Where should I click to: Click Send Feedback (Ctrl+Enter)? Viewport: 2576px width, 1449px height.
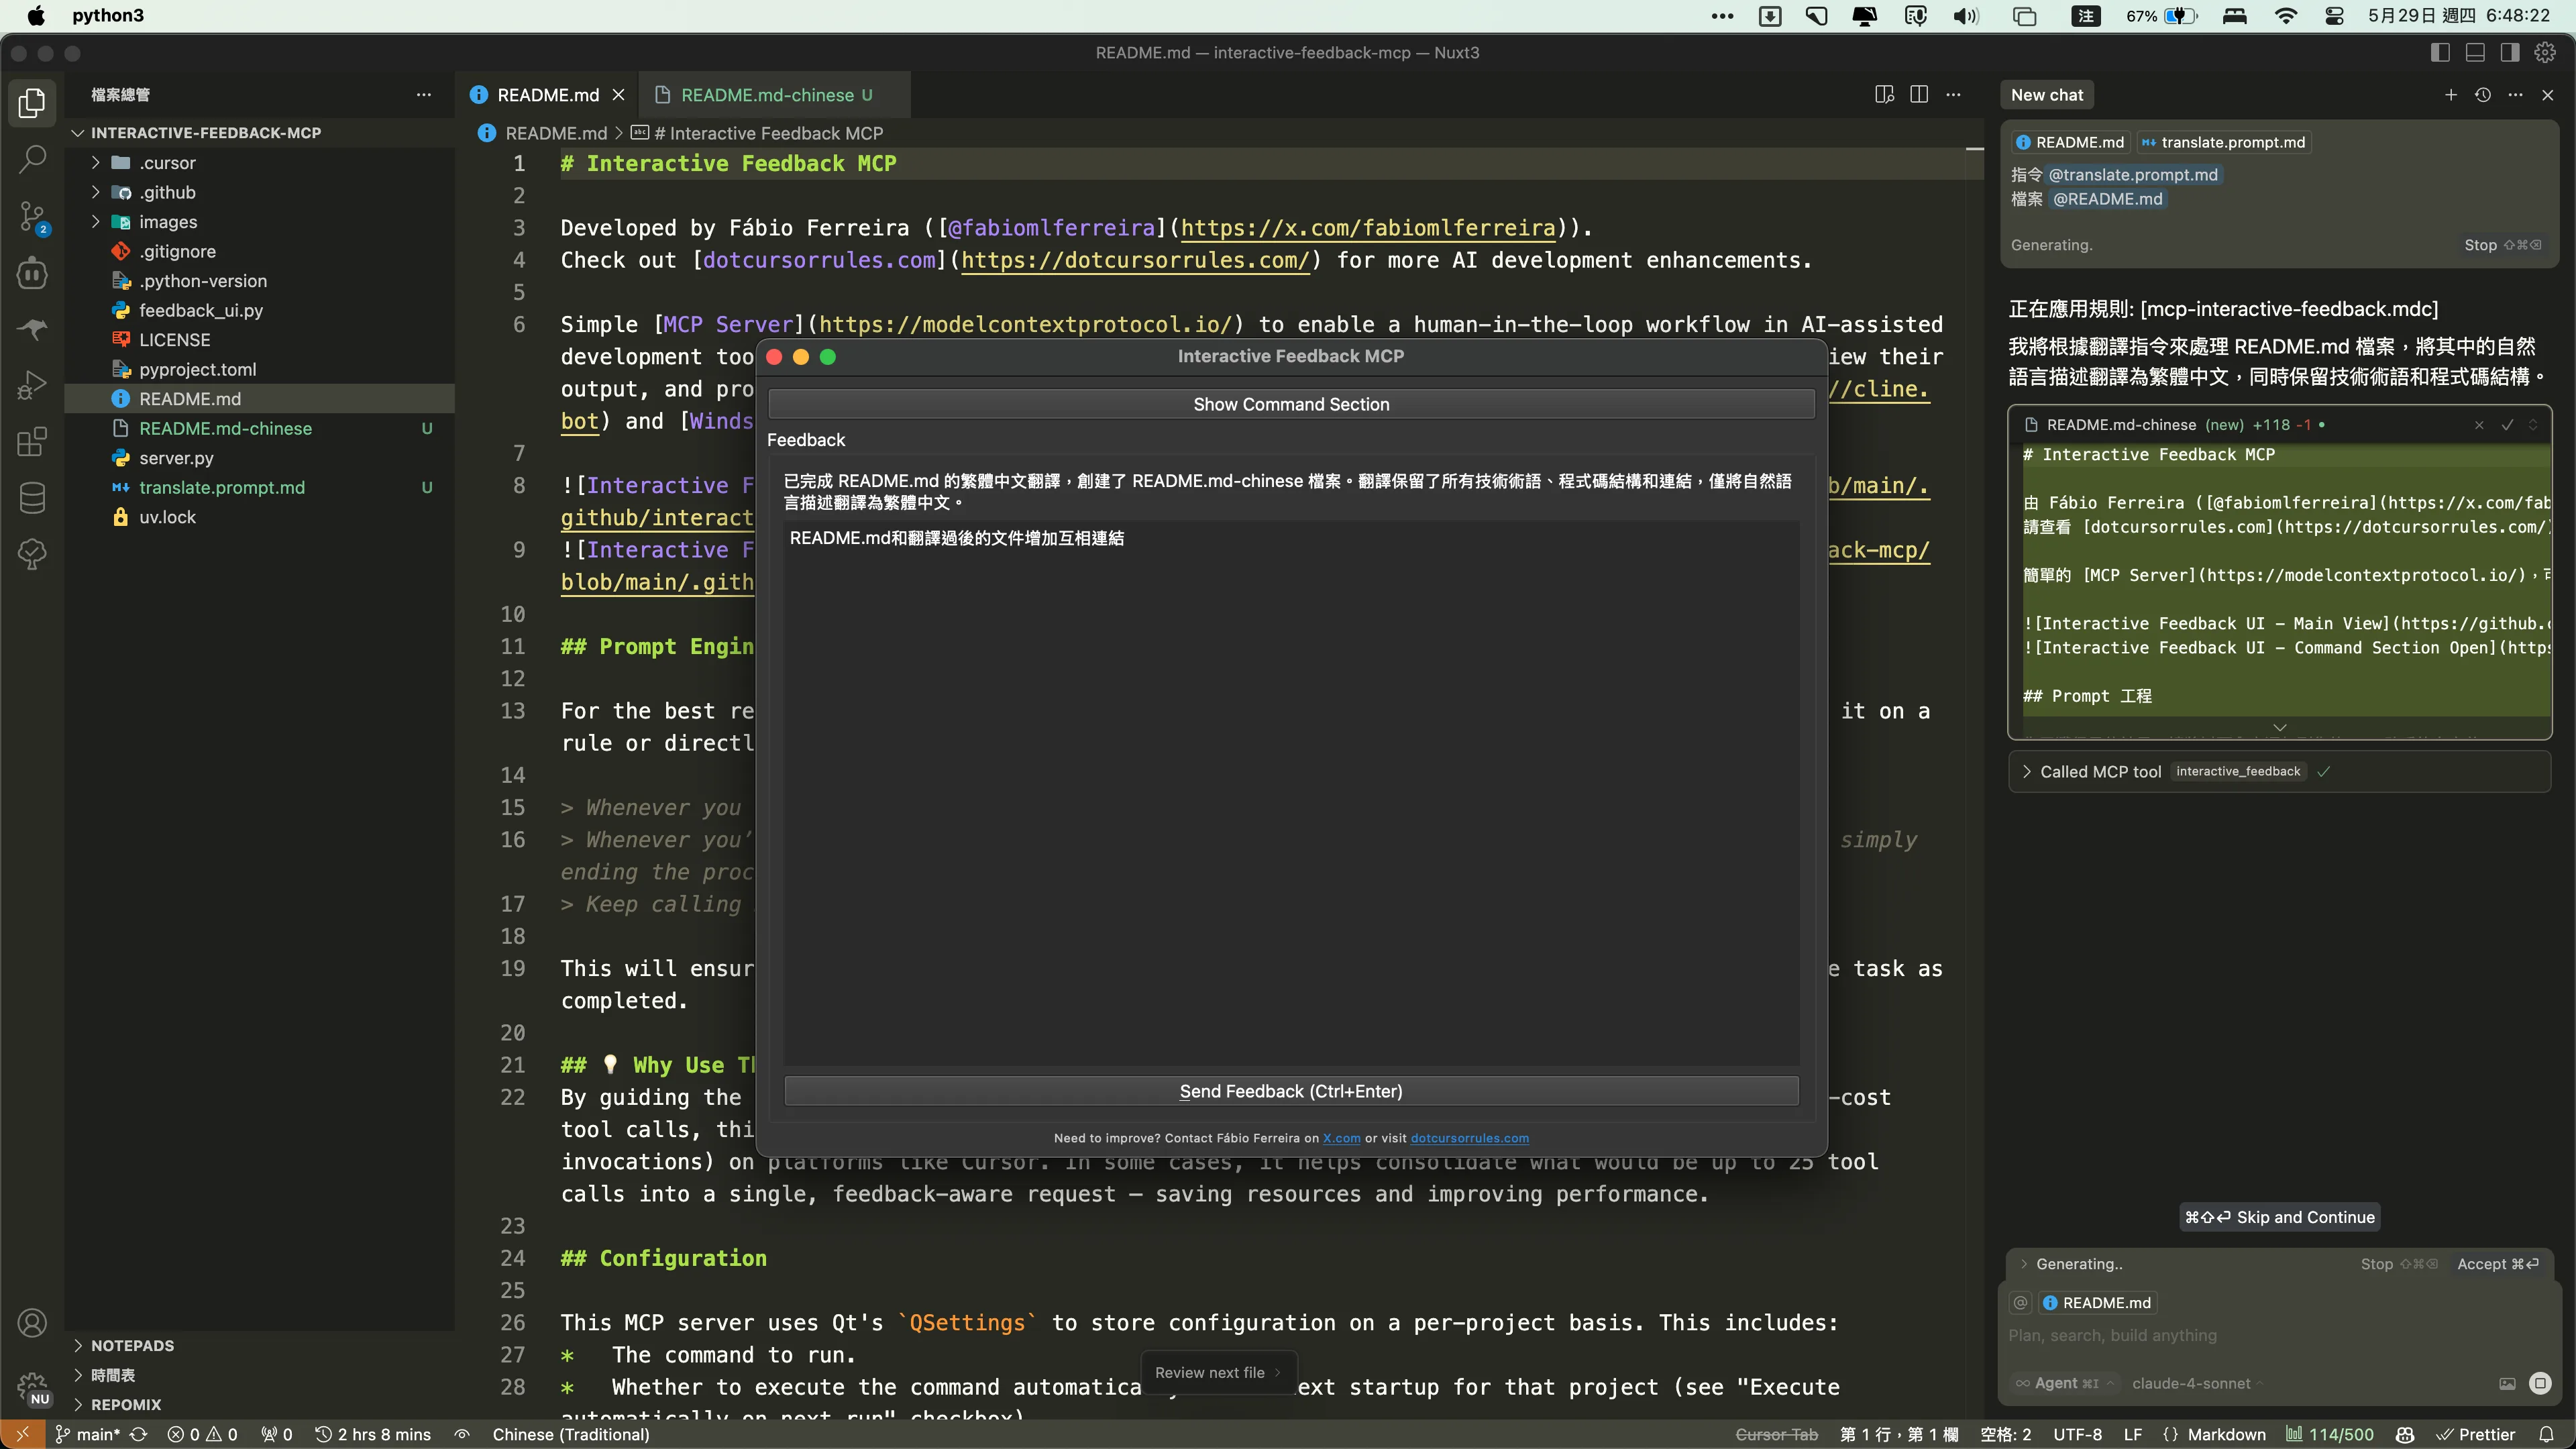(1291, 1091)
